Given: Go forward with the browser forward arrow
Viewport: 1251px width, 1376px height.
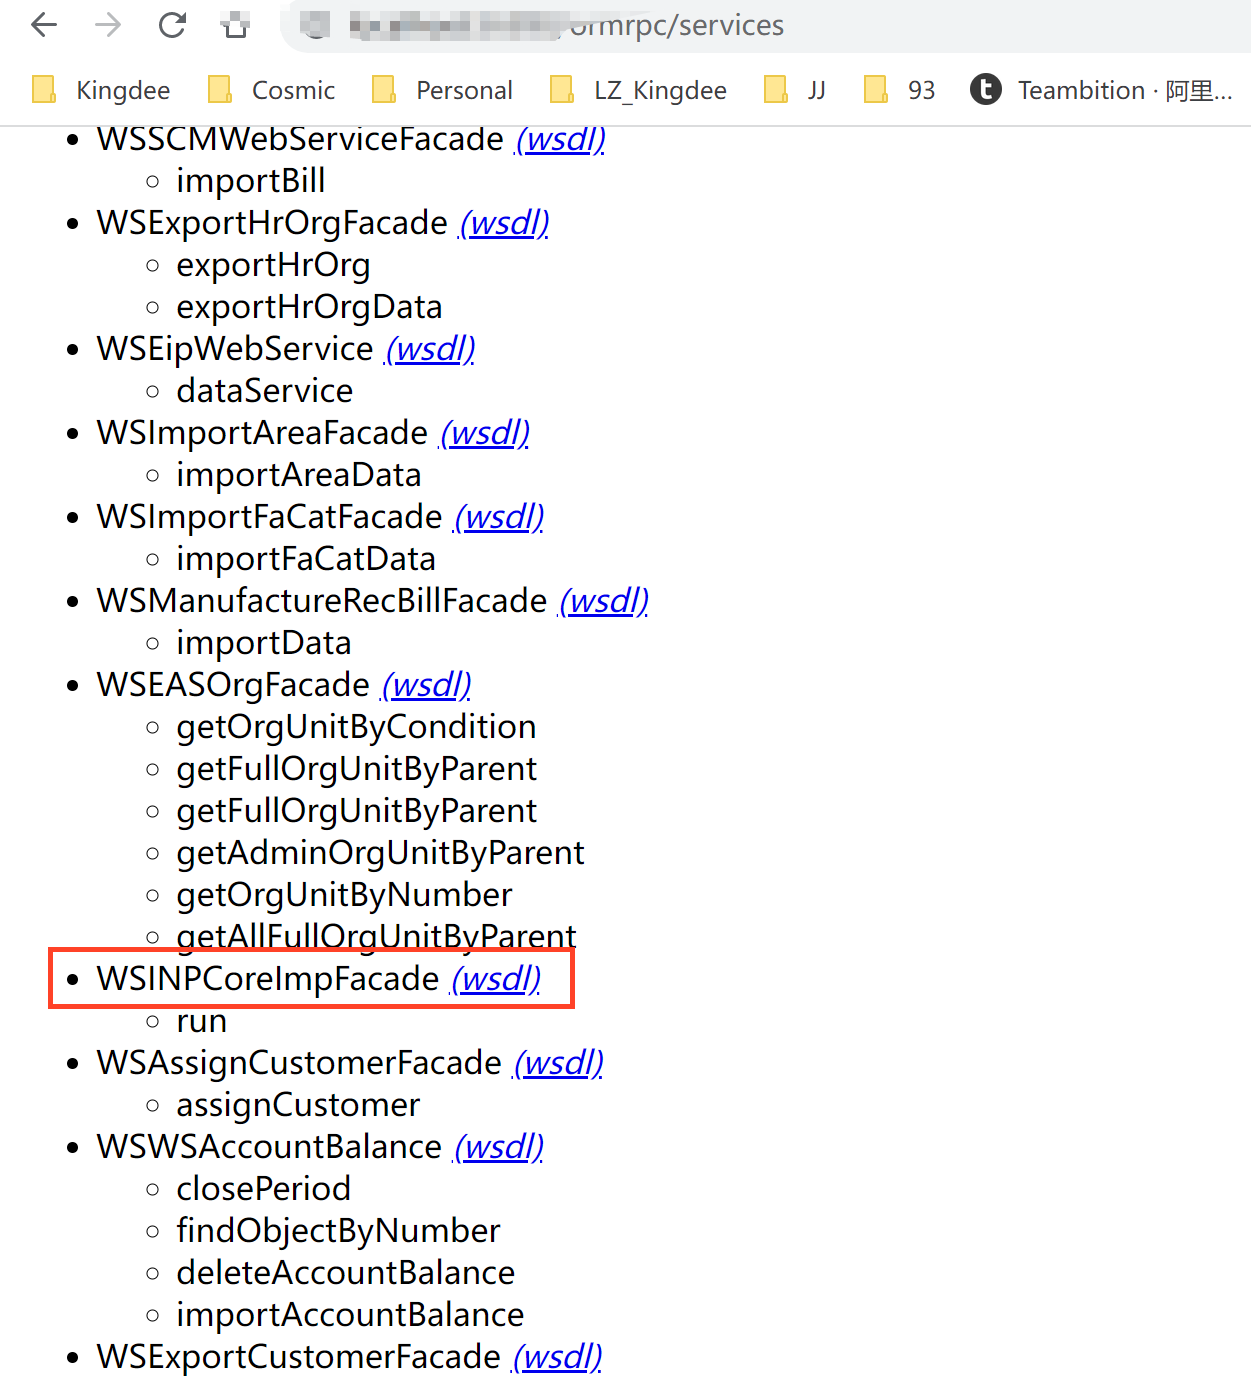Looking at the screenshot, I should pyautogui.click(x=107, y=25).
